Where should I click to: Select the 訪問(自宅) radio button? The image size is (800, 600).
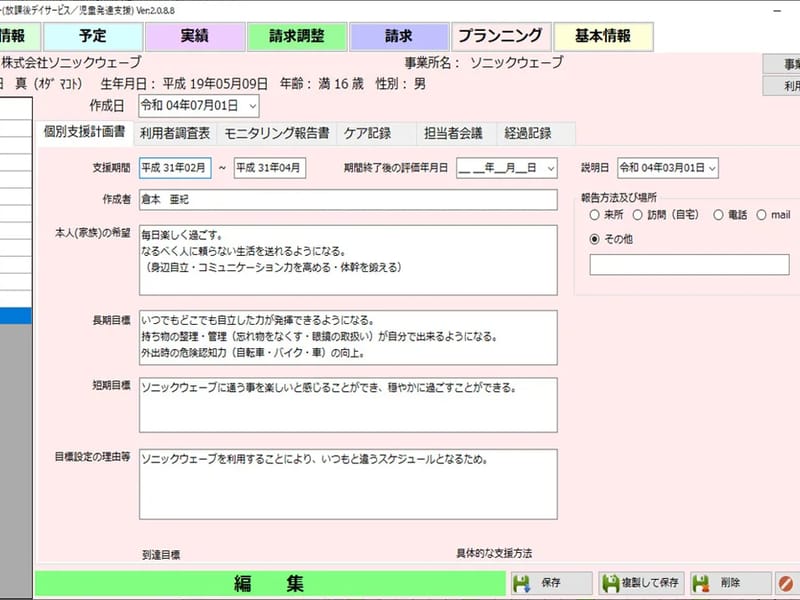point(637,215)
